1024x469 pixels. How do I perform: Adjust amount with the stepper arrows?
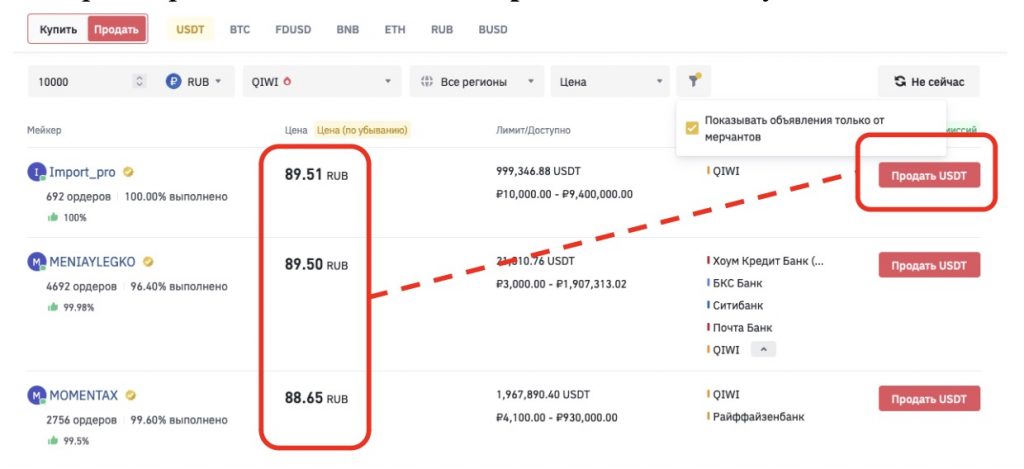[x=138, y=82]
